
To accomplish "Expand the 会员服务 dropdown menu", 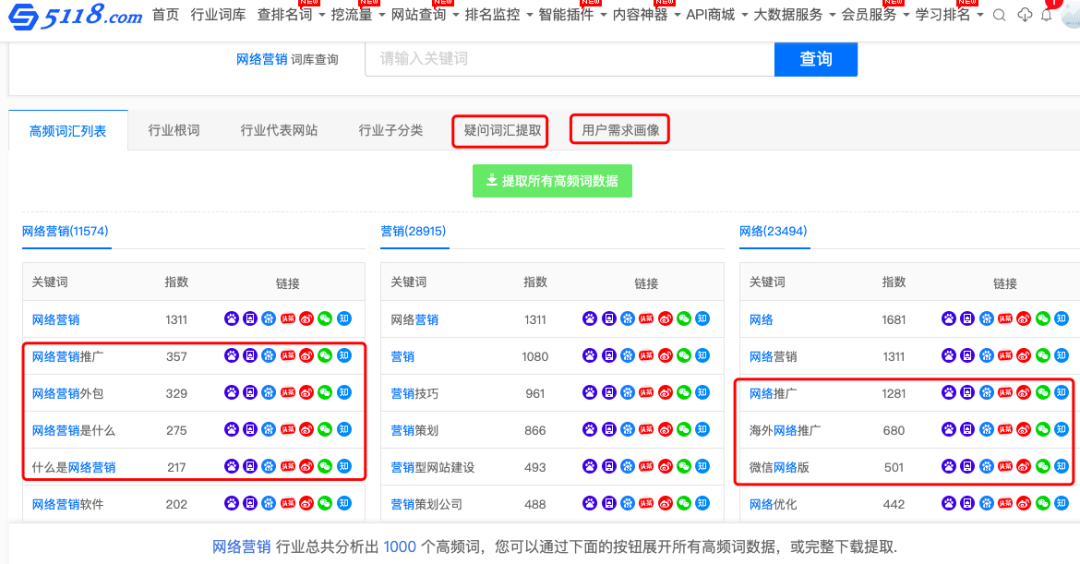I will (x=875, y=14).
